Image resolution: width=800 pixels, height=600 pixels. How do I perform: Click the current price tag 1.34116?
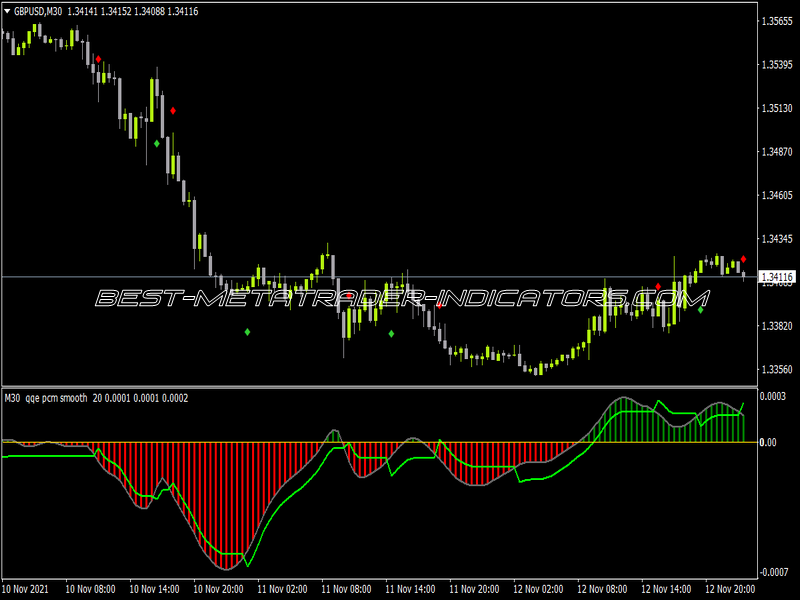777,277
